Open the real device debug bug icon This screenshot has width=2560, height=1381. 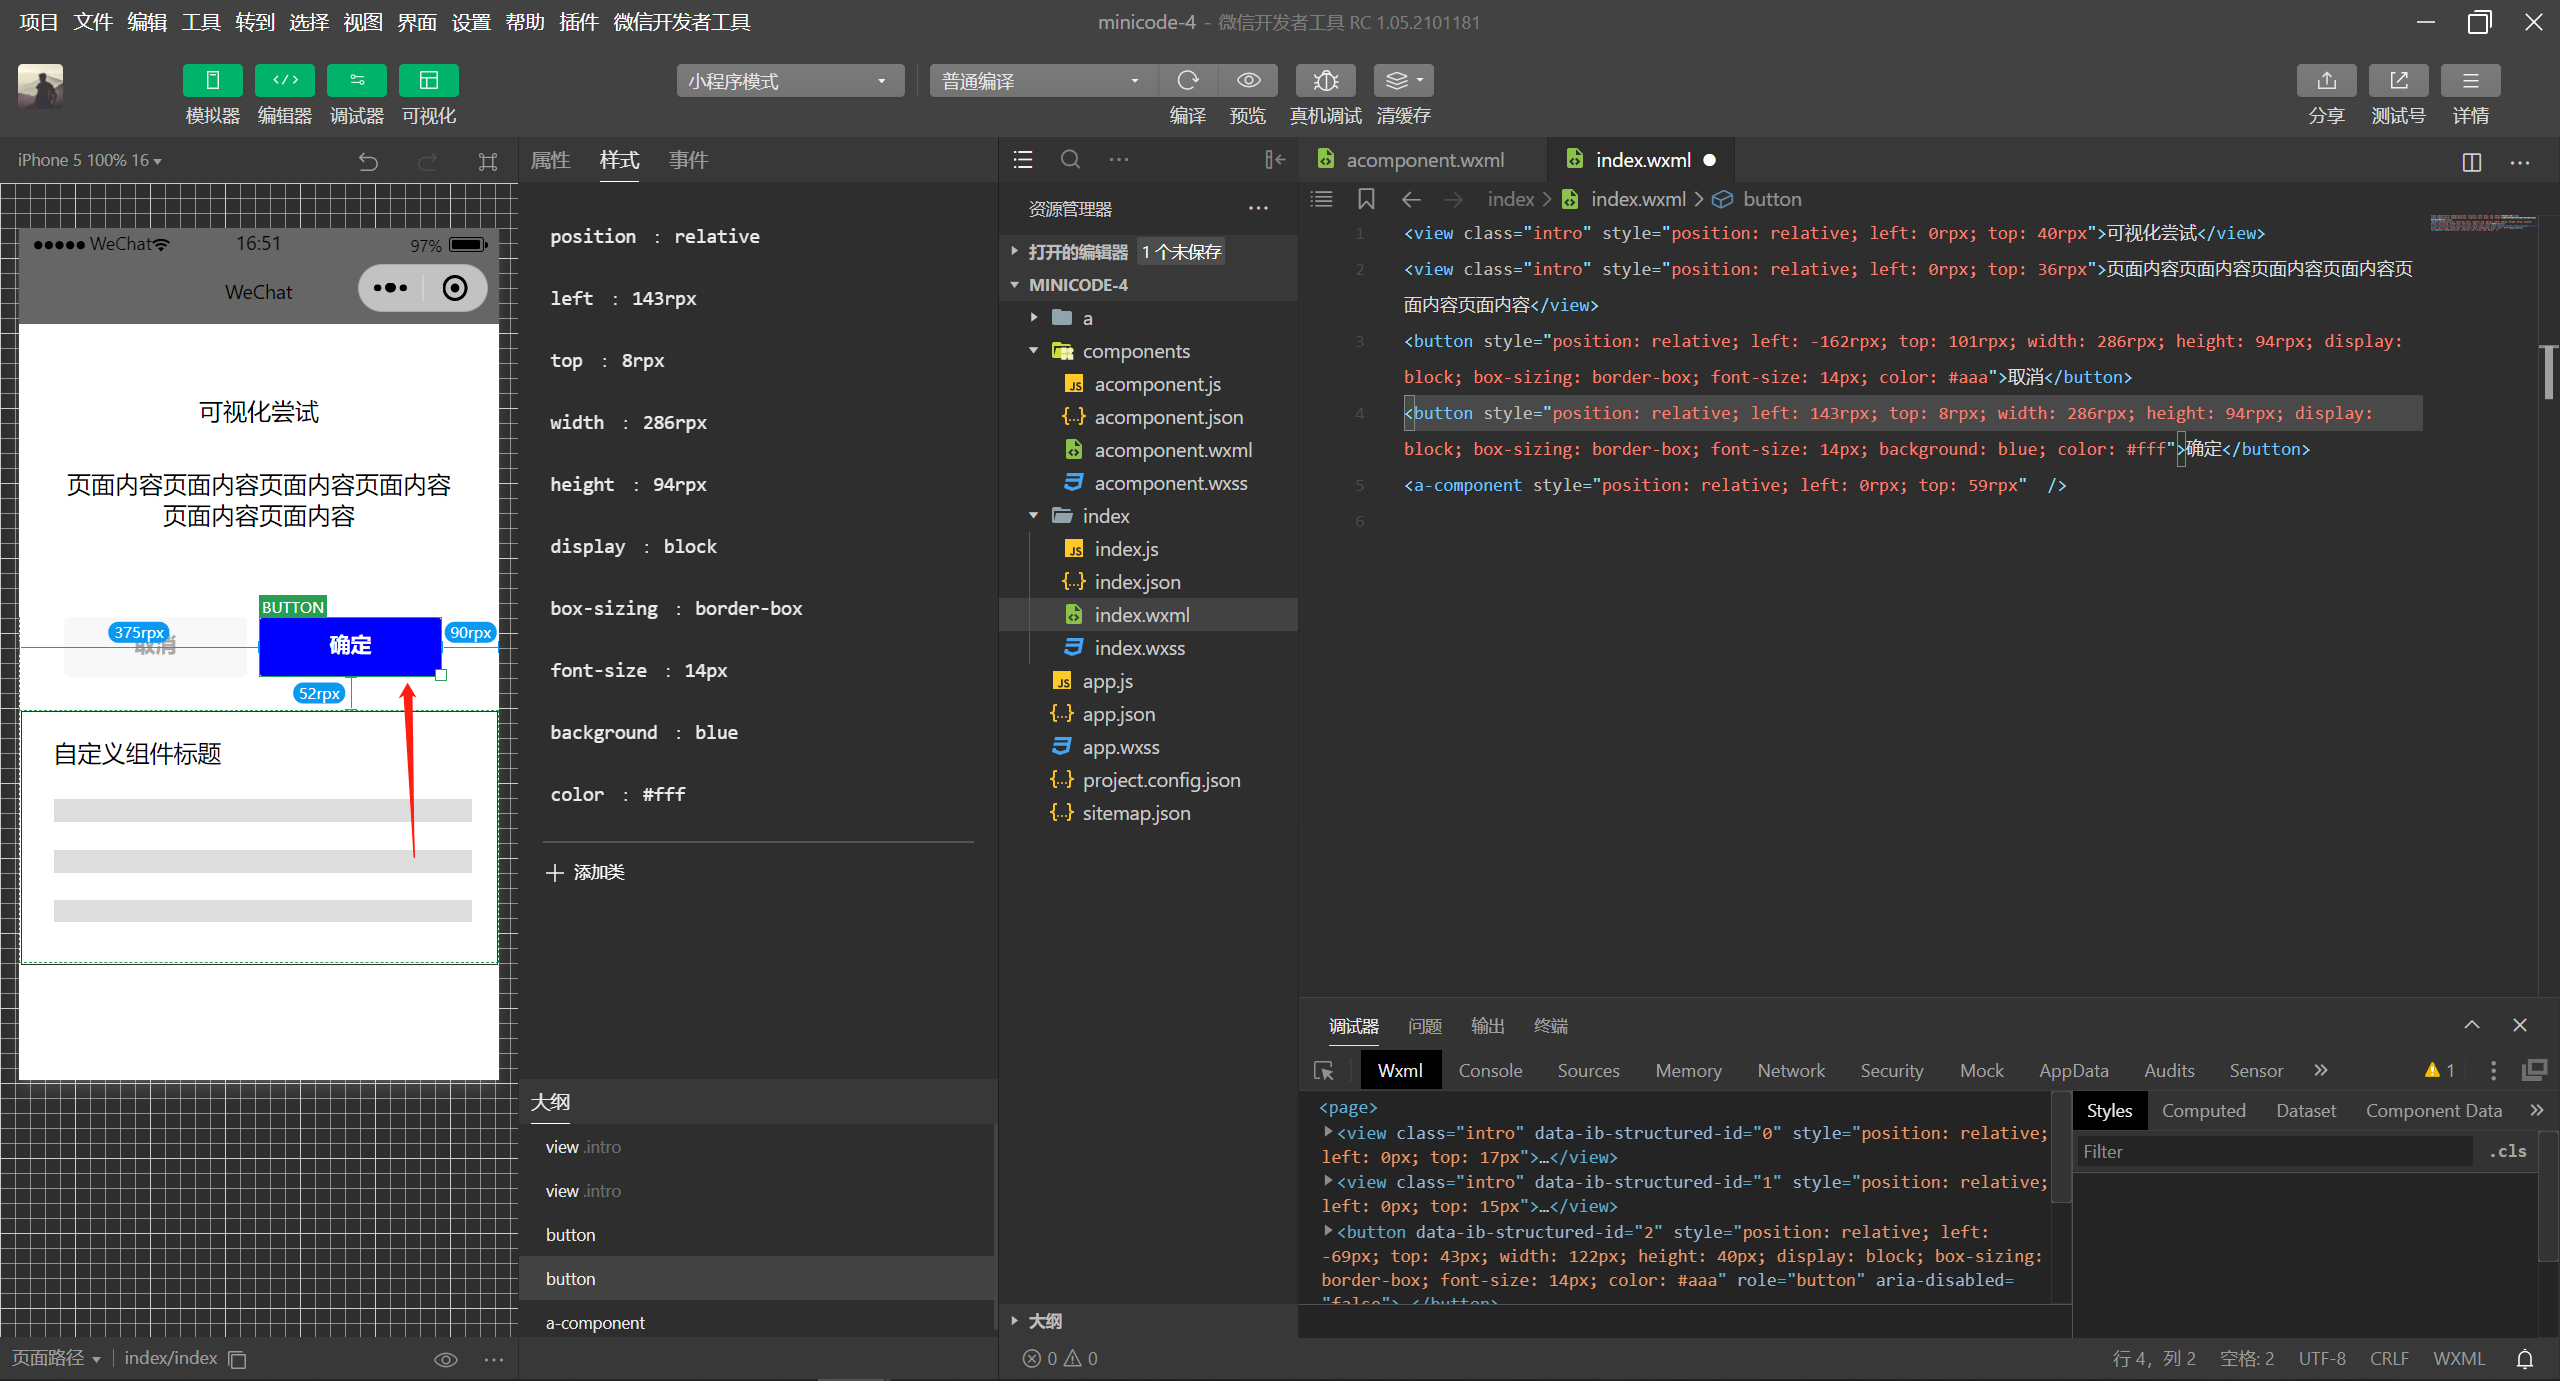1326,80
